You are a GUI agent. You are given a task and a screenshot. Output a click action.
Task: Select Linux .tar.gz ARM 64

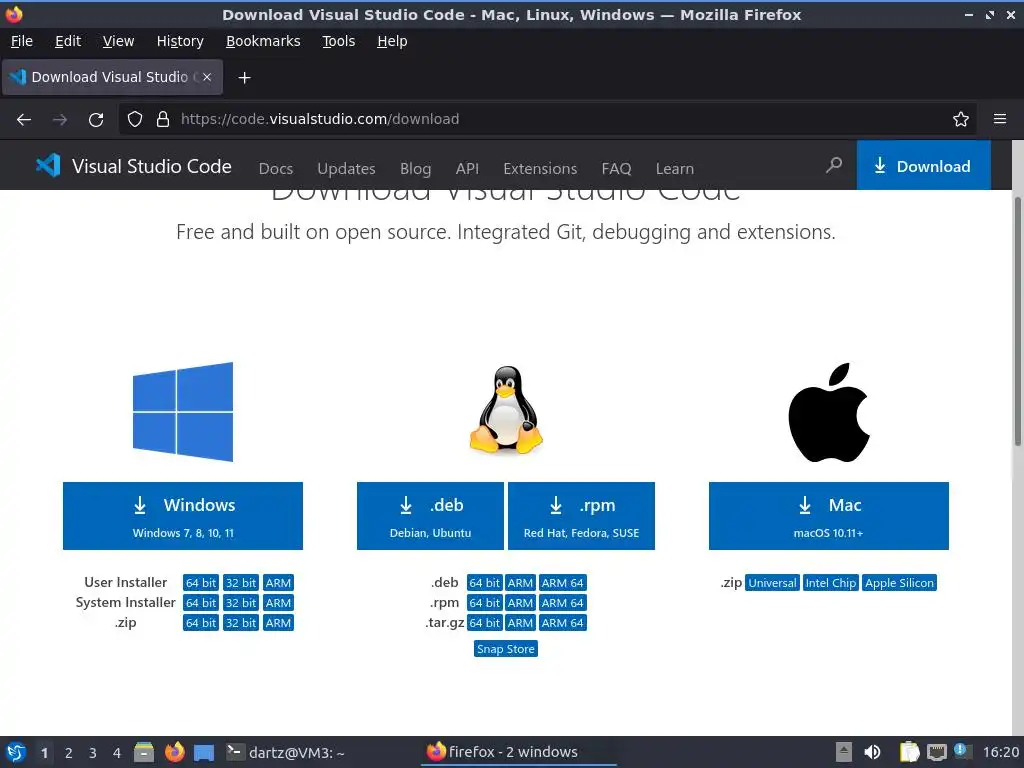point(562,623)
